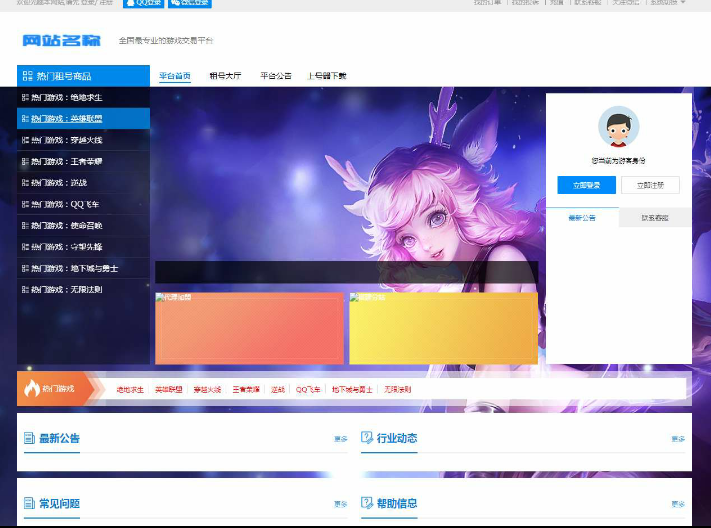Click the document icon beside the 常见问题 heading
Screen dimensions: 711x528
pos(29,503)
